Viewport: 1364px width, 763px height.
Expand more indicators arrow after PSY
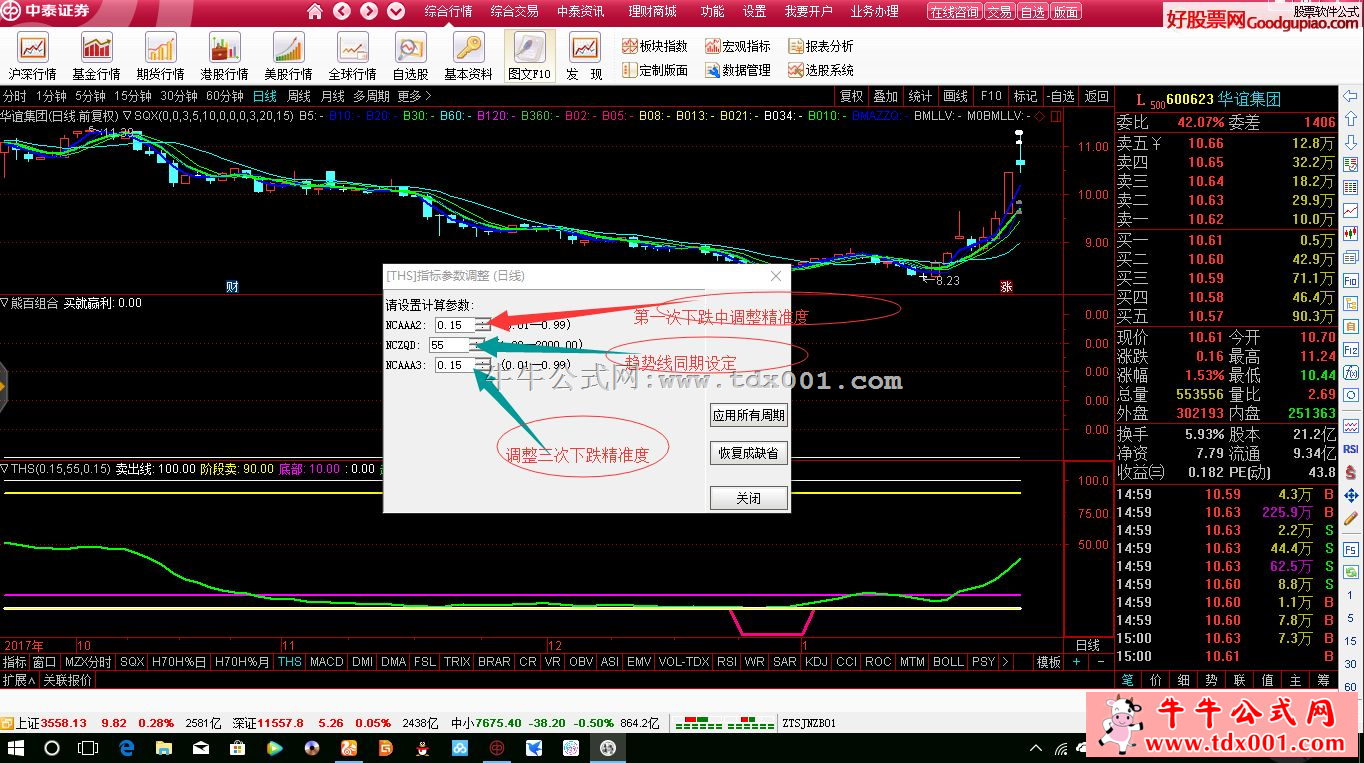pyautogui.click(x=1004, y=662)
